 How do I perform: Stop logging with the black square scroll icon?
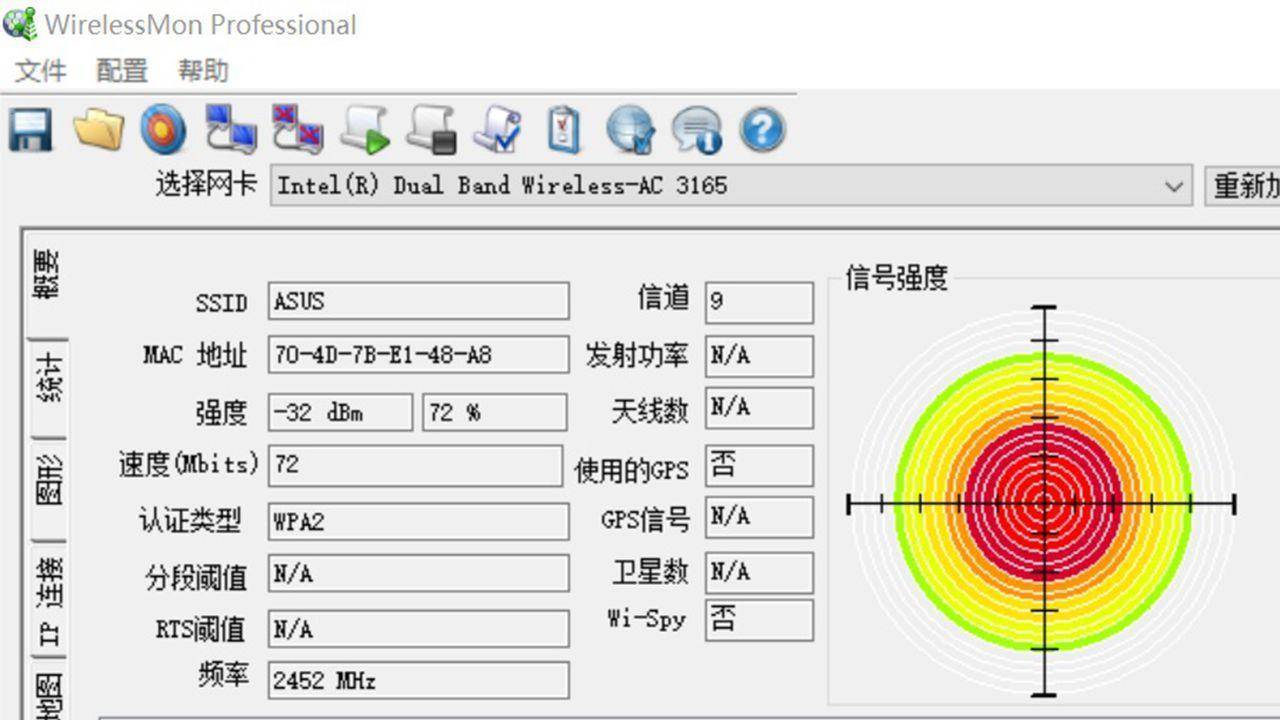pyautogui.click(x=432, y=130)
